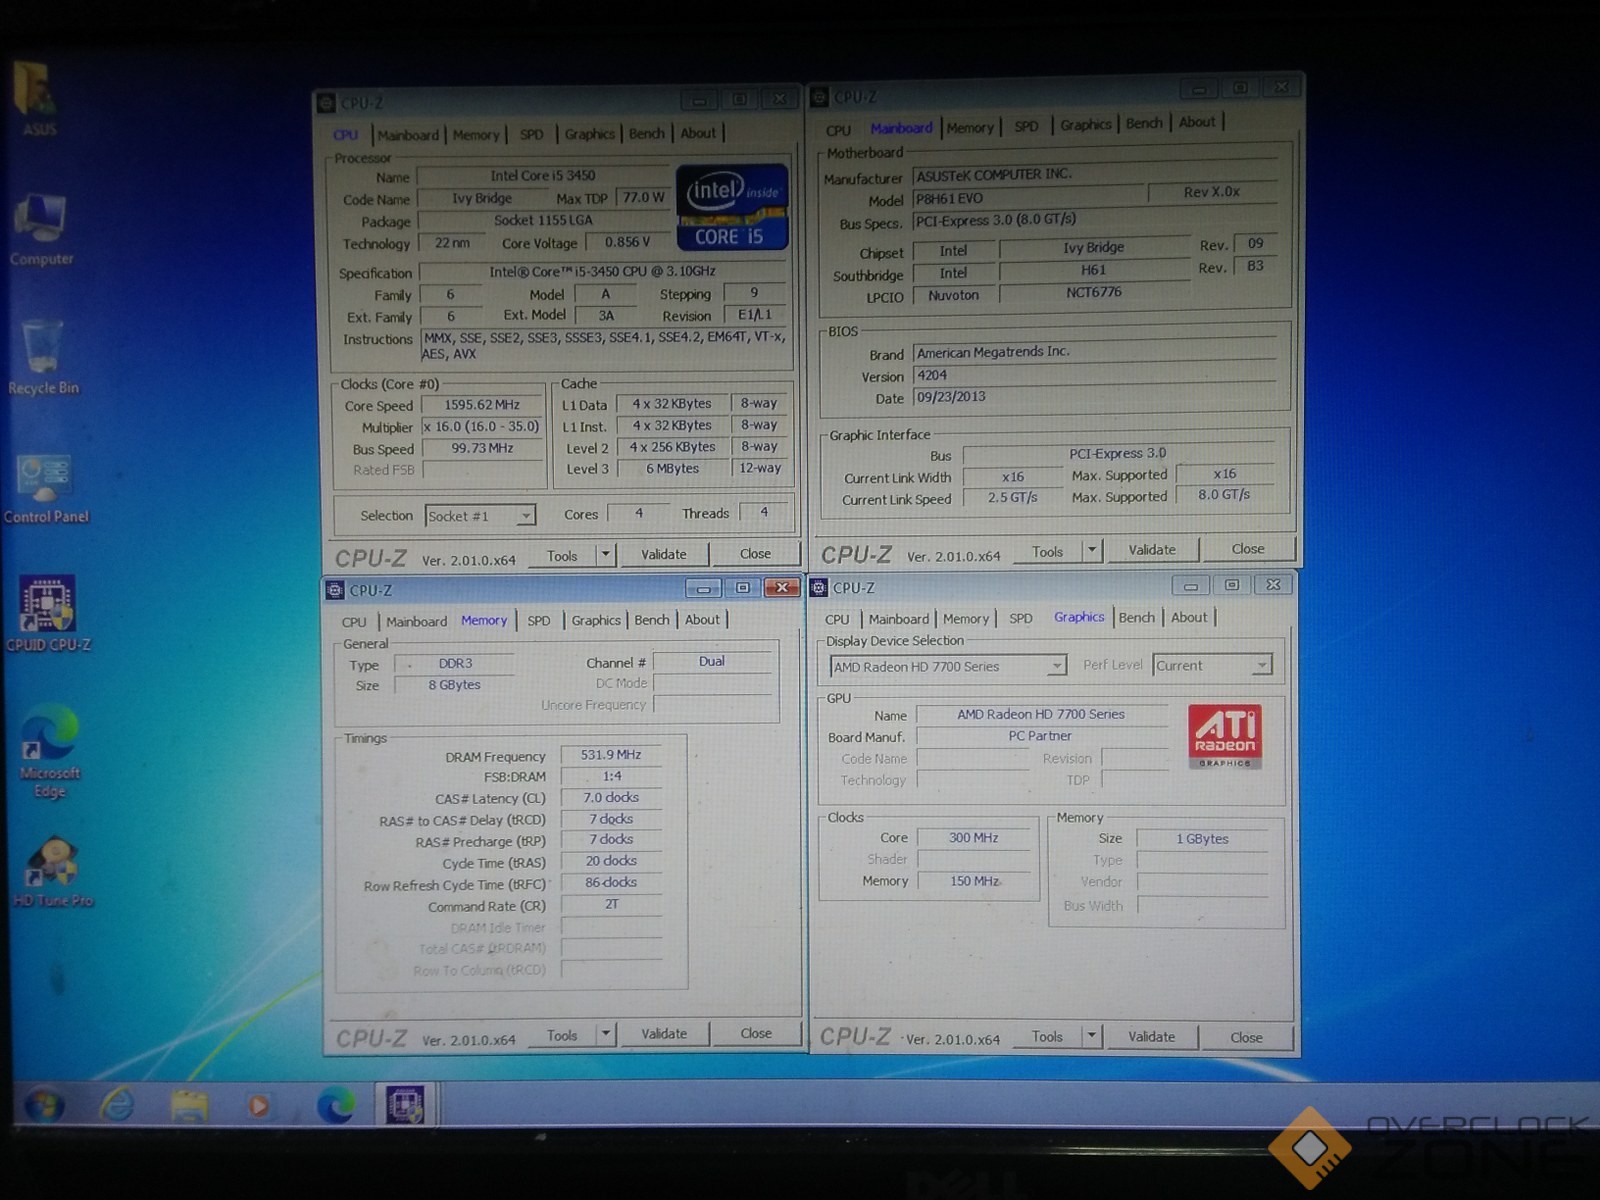
Task: Click Close button in CPU tab window
Action: pyautogui.click(x=755, y=553)
